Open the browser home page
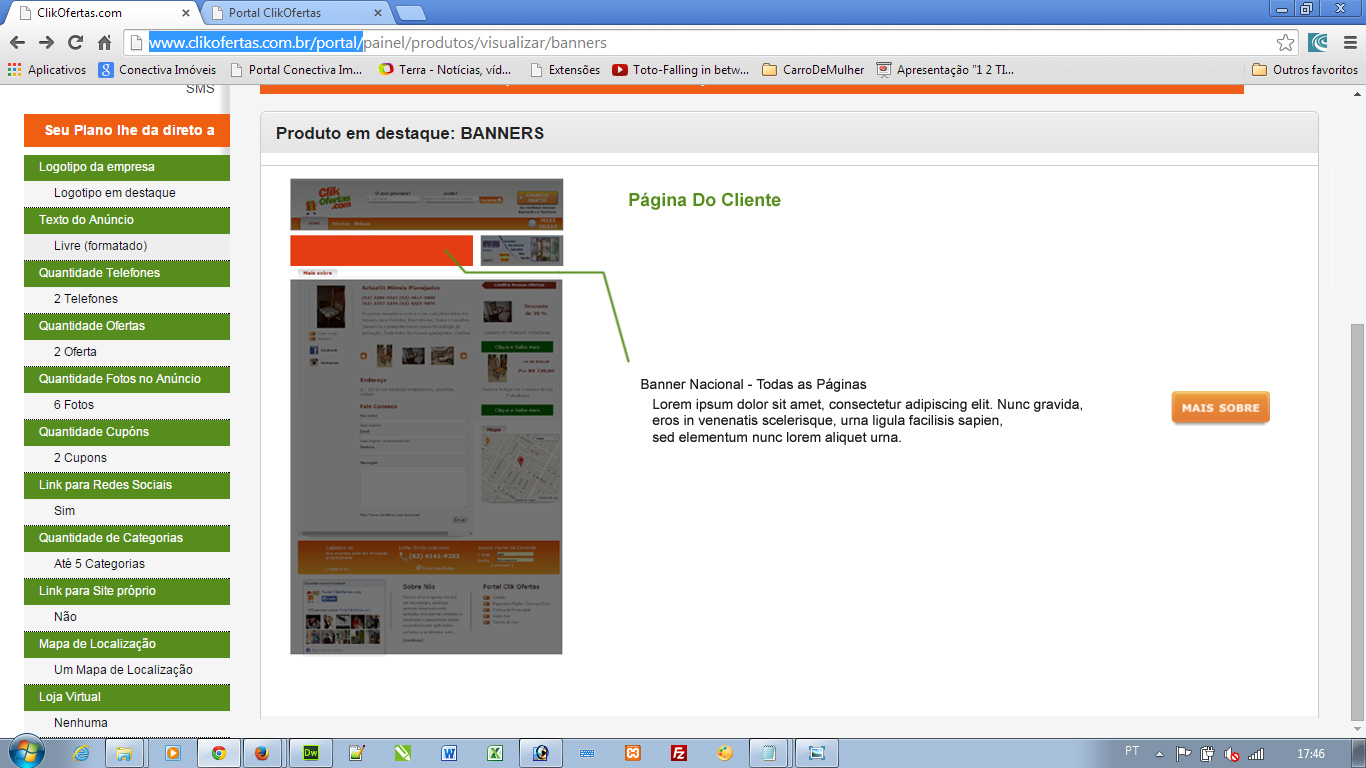 (104, 43)
